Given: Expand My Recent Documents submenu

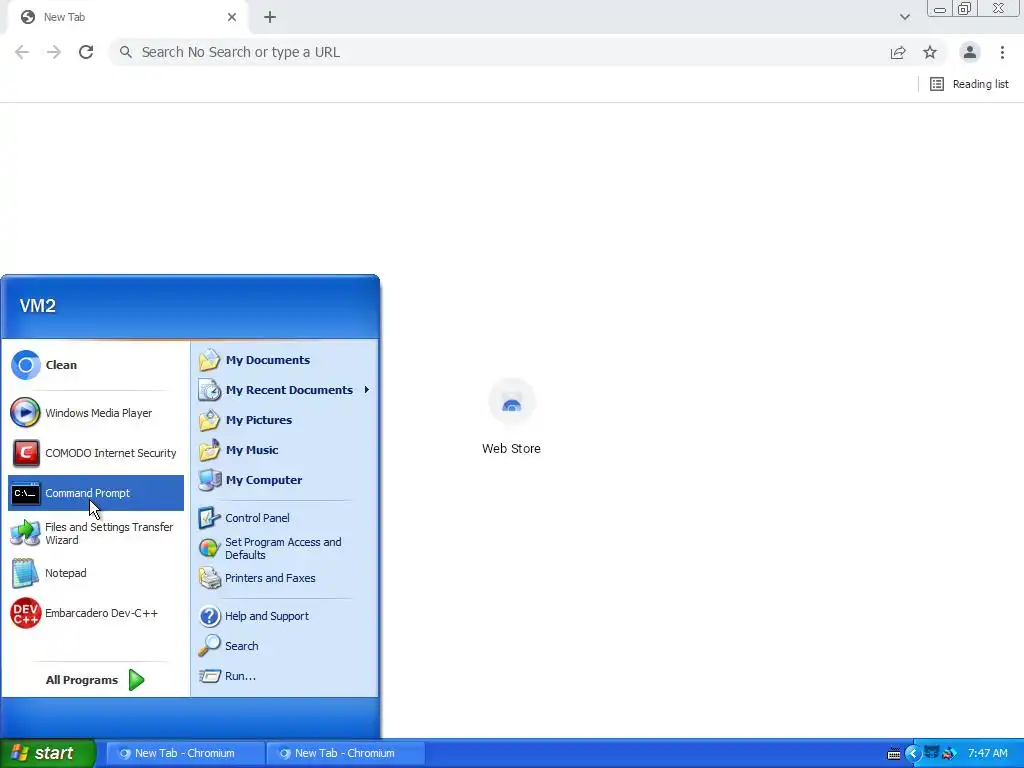Looking at the screenshot, I should pos(284,390).
